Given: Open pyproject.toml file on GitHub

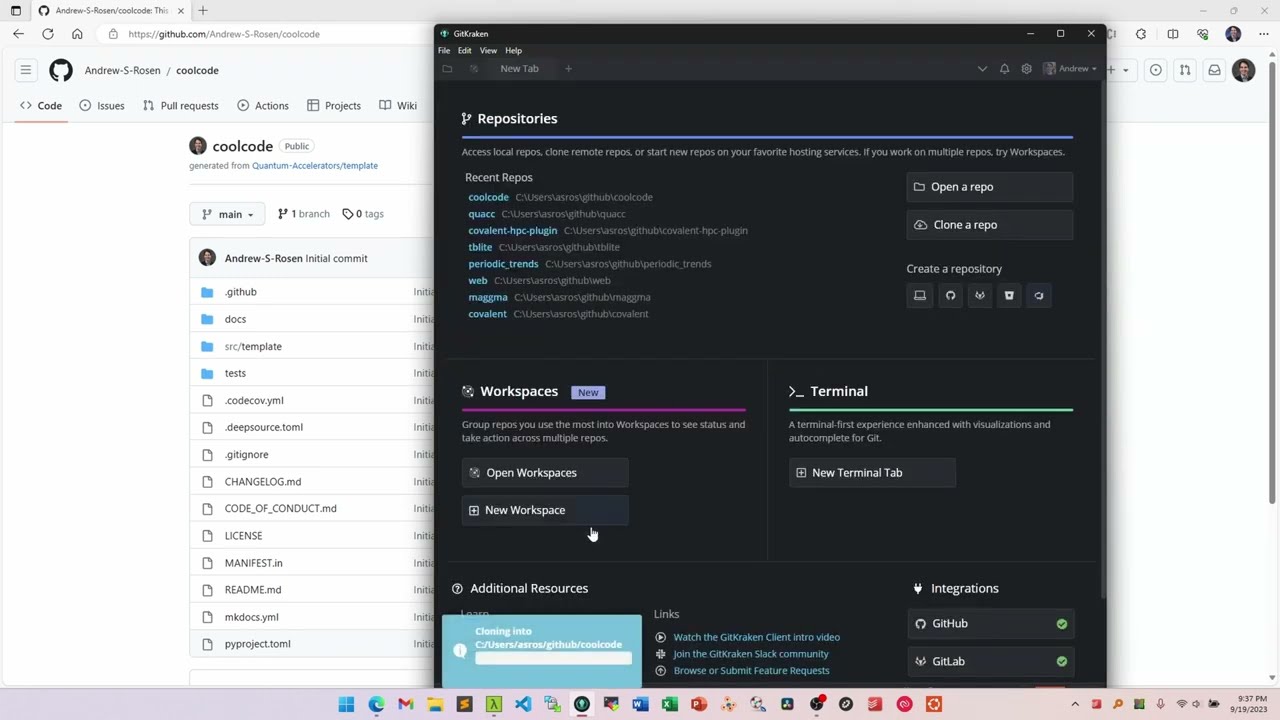Looking at the screenshot, I should click(258, 644).
